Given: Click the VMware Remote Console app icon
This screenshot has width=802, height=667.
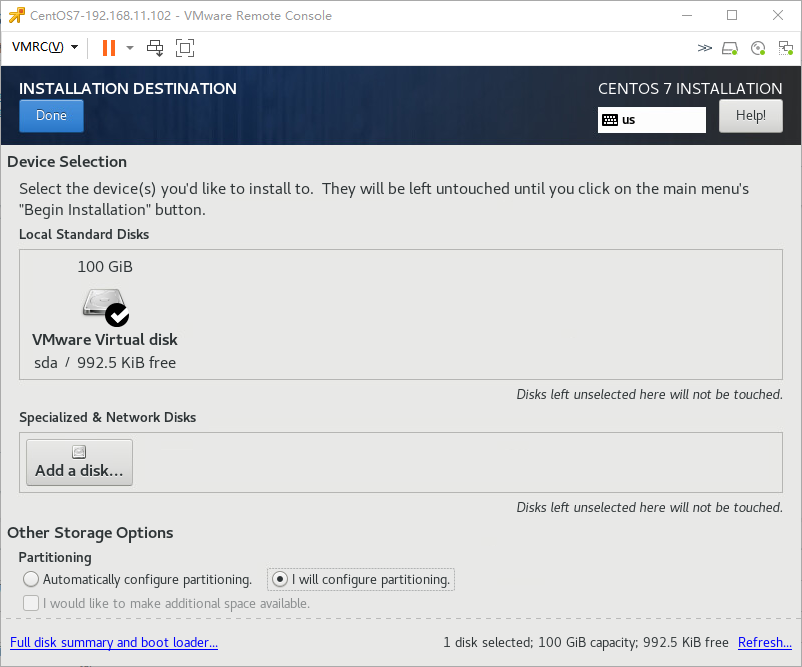Looking at the screenshot, I should [16, 16].
